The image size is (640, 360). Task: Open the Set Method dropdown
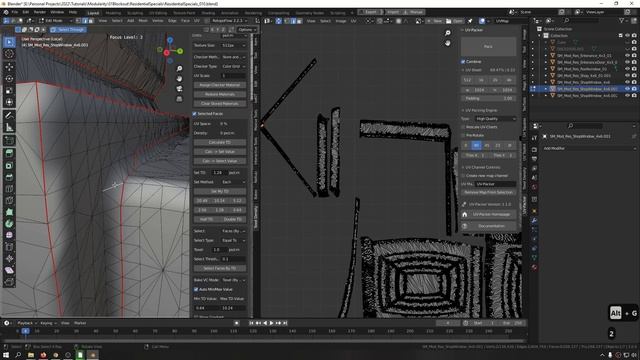[x=233, y=182]
